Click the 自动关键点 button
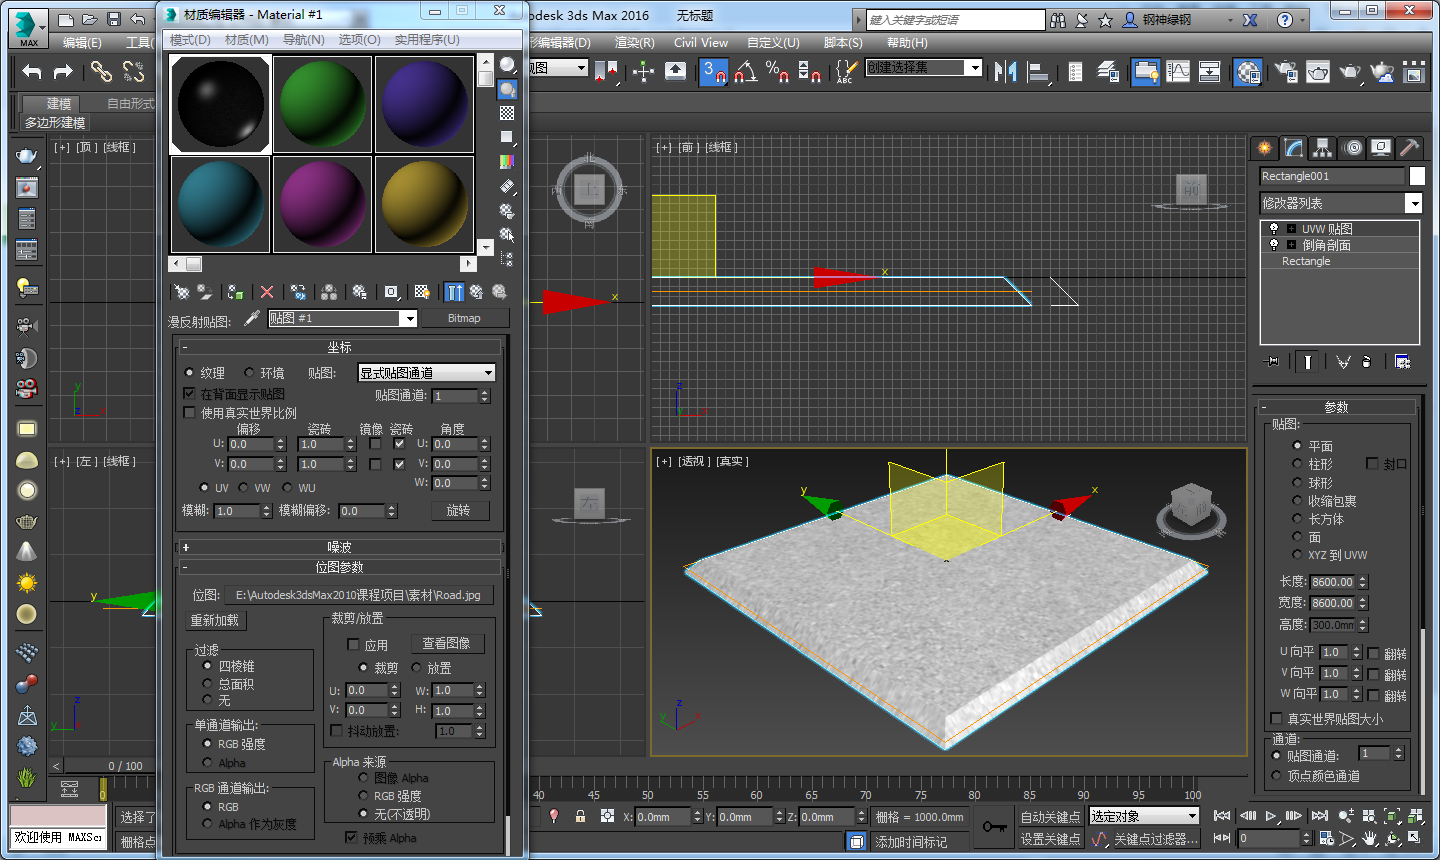 click(1050, 817)
